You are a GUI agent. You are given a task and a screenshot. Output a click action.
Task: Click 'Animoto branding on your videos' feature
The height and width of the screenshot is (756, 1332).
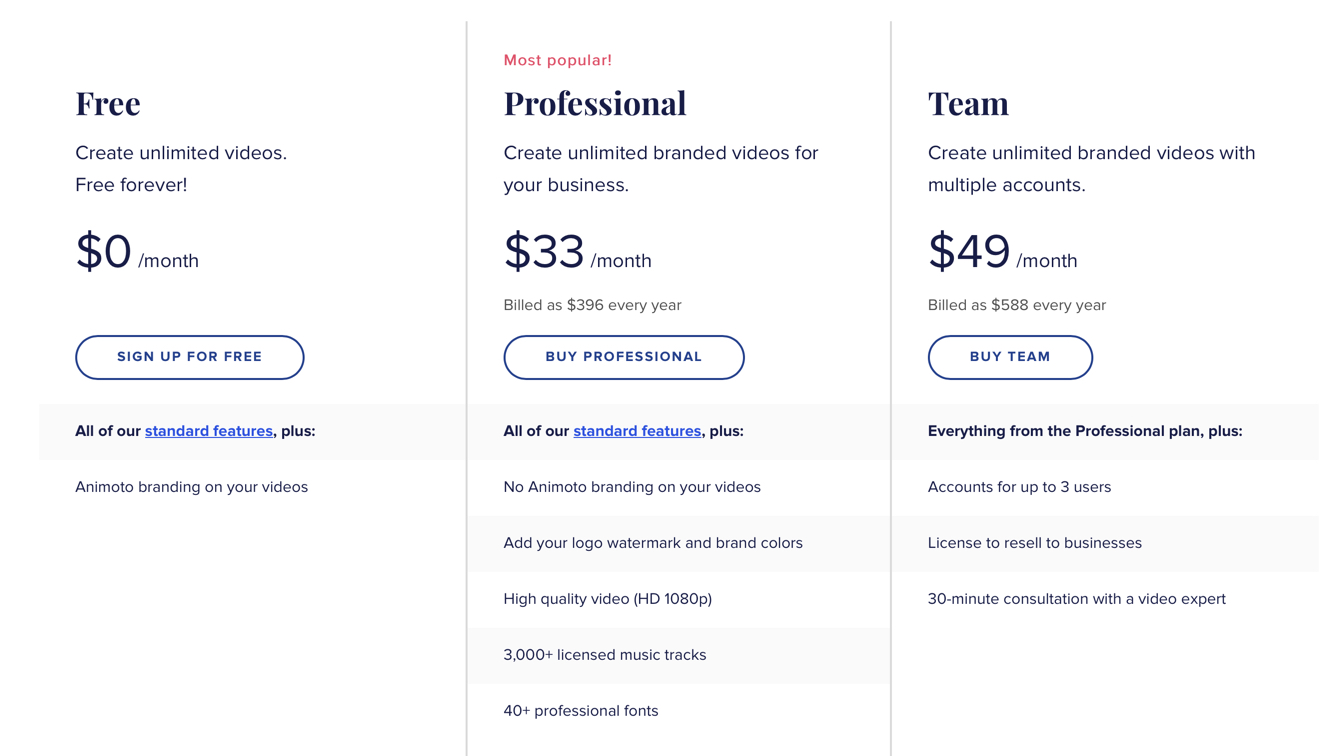coord(191,487)
